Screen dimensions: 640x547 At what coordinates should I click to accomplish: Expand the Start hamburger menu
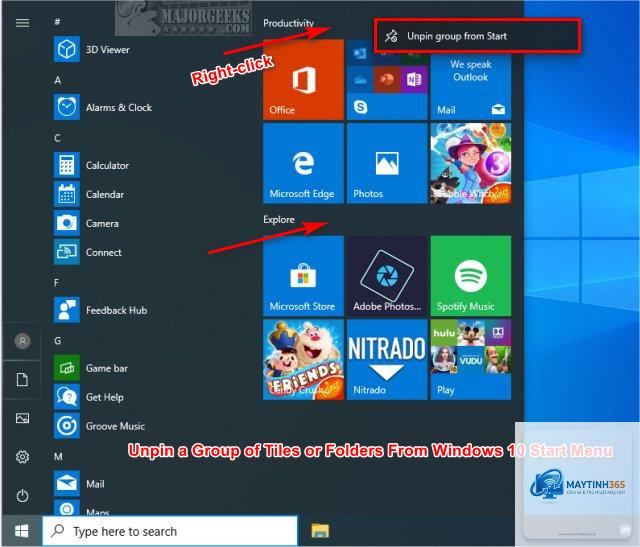pos(22,23)
